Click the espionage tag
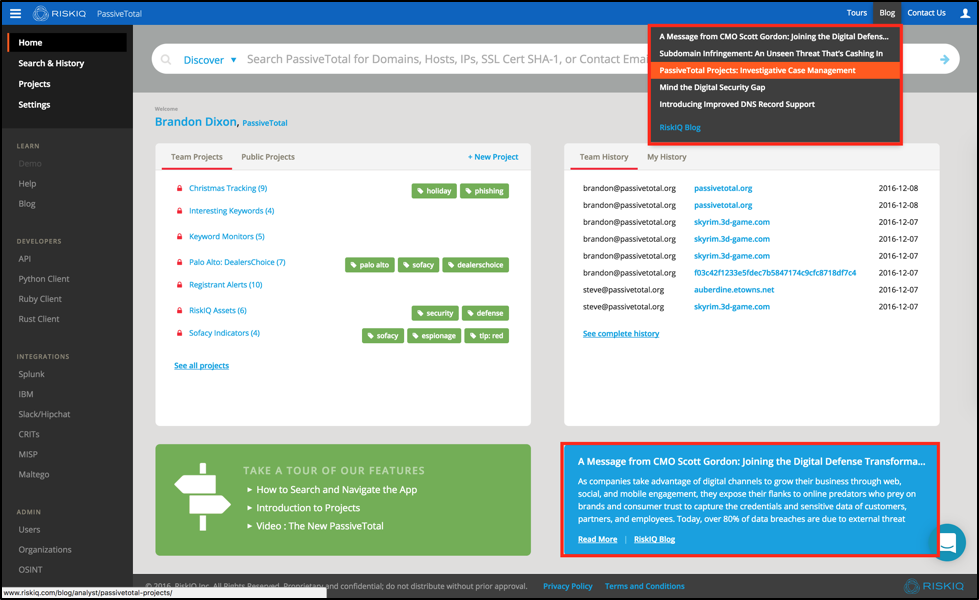 pos(434,335)
